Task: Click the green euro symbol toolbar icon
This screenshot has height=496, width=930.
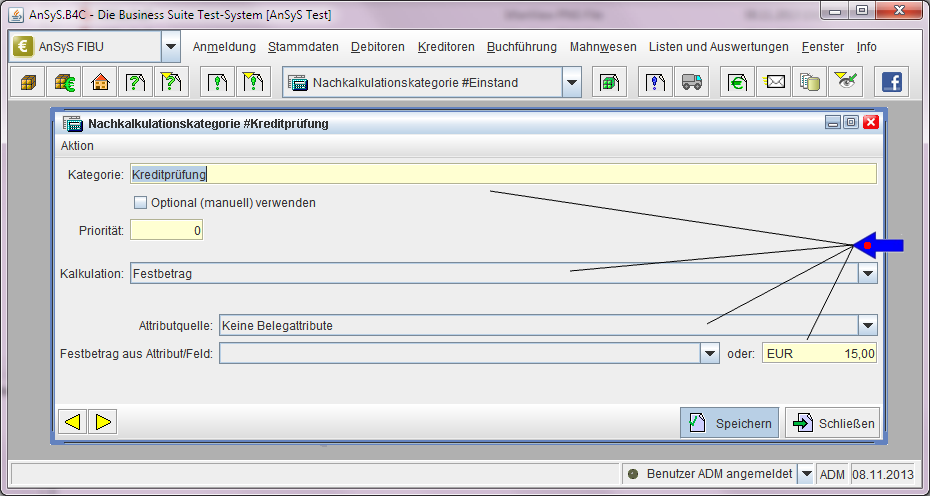Action: (x=738, y=82)
